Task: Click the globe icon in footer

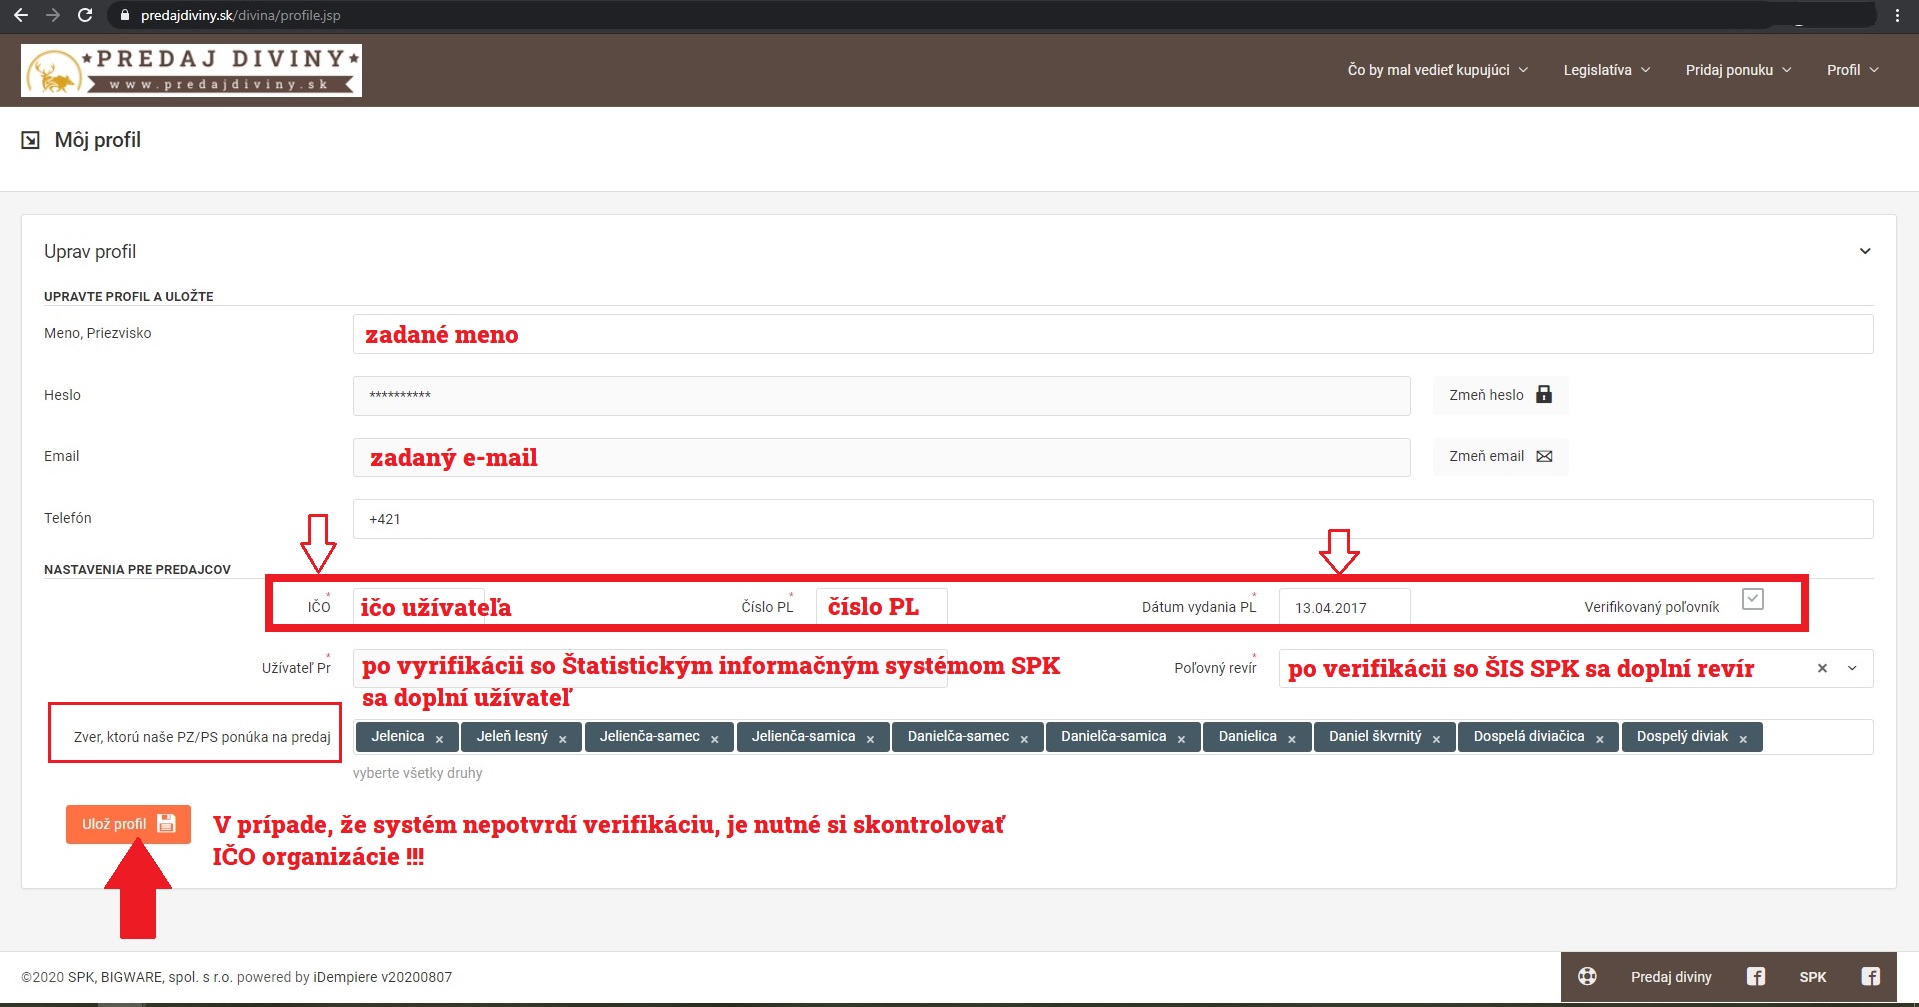Action: click(1587, 977)
